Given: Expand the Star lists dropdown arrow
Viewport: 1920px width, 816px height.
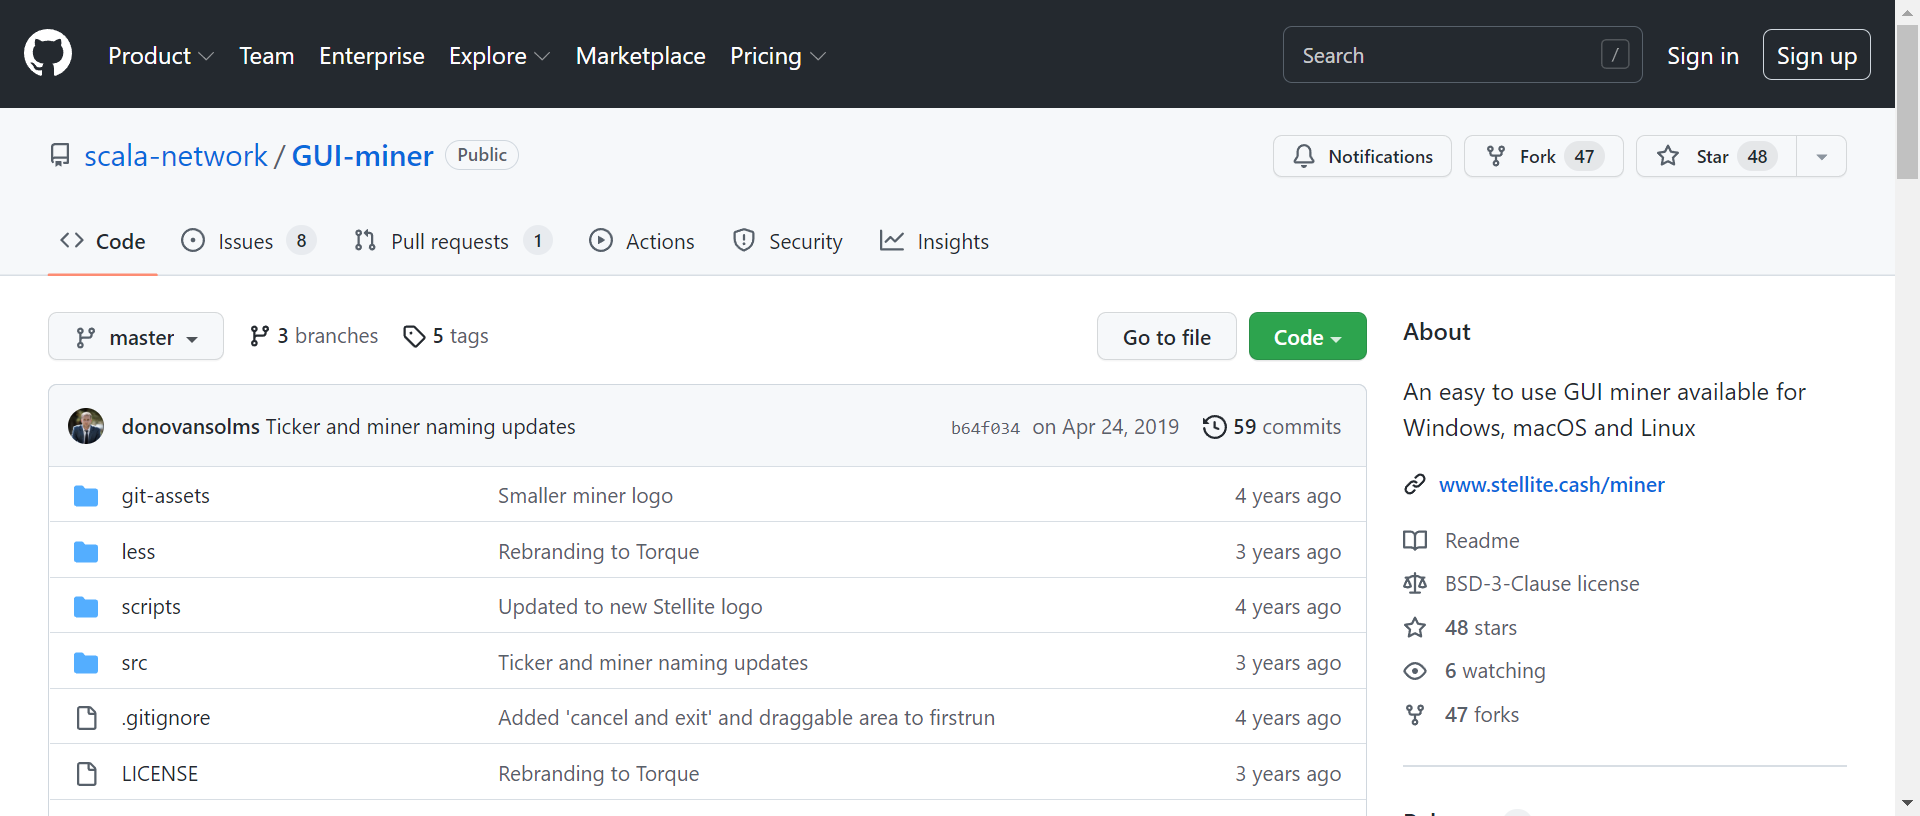Looking at the screenshot, I should click(x=1821, y=157).
